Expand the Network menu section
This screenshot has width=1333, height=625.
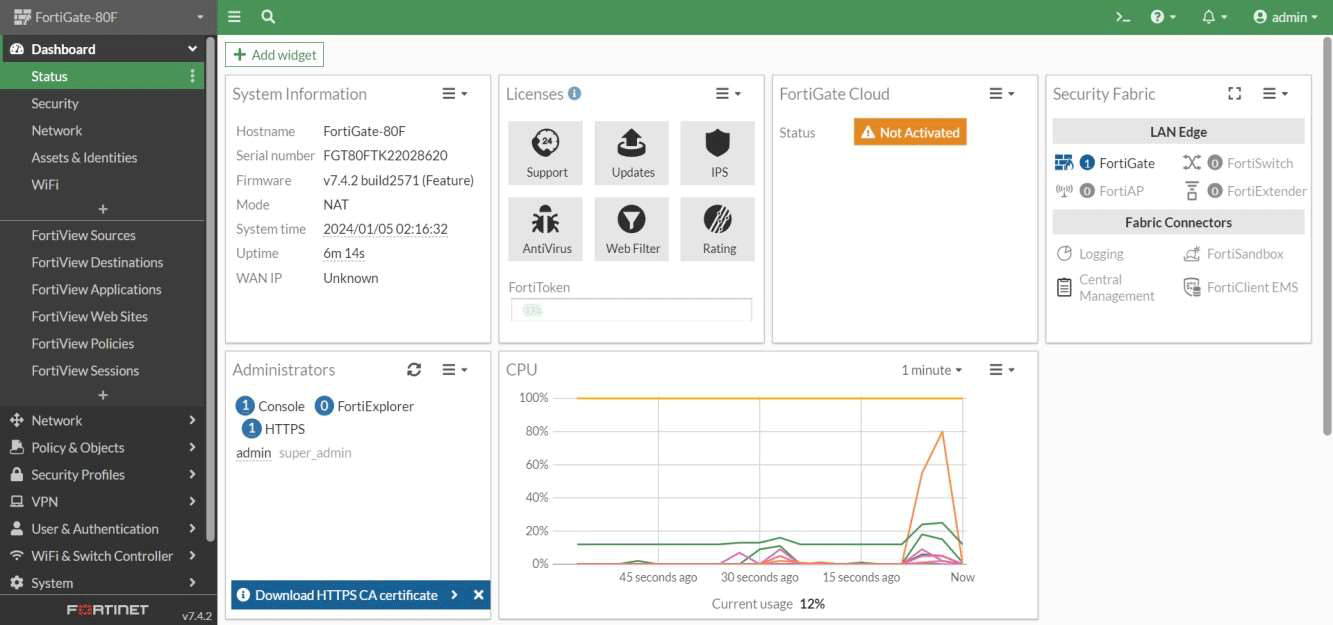pos(102,420)
